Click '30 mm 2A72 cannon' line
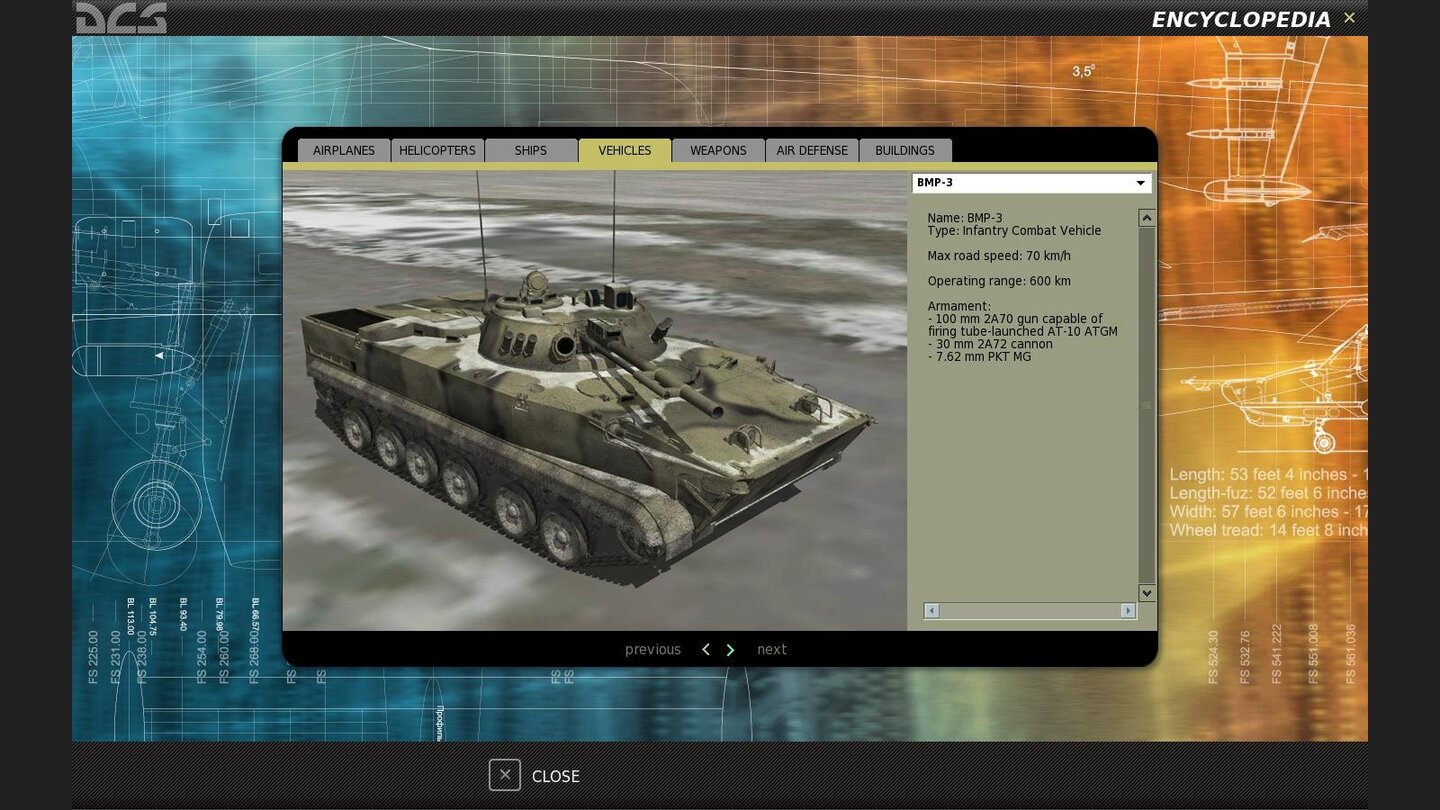 [990, 344]
